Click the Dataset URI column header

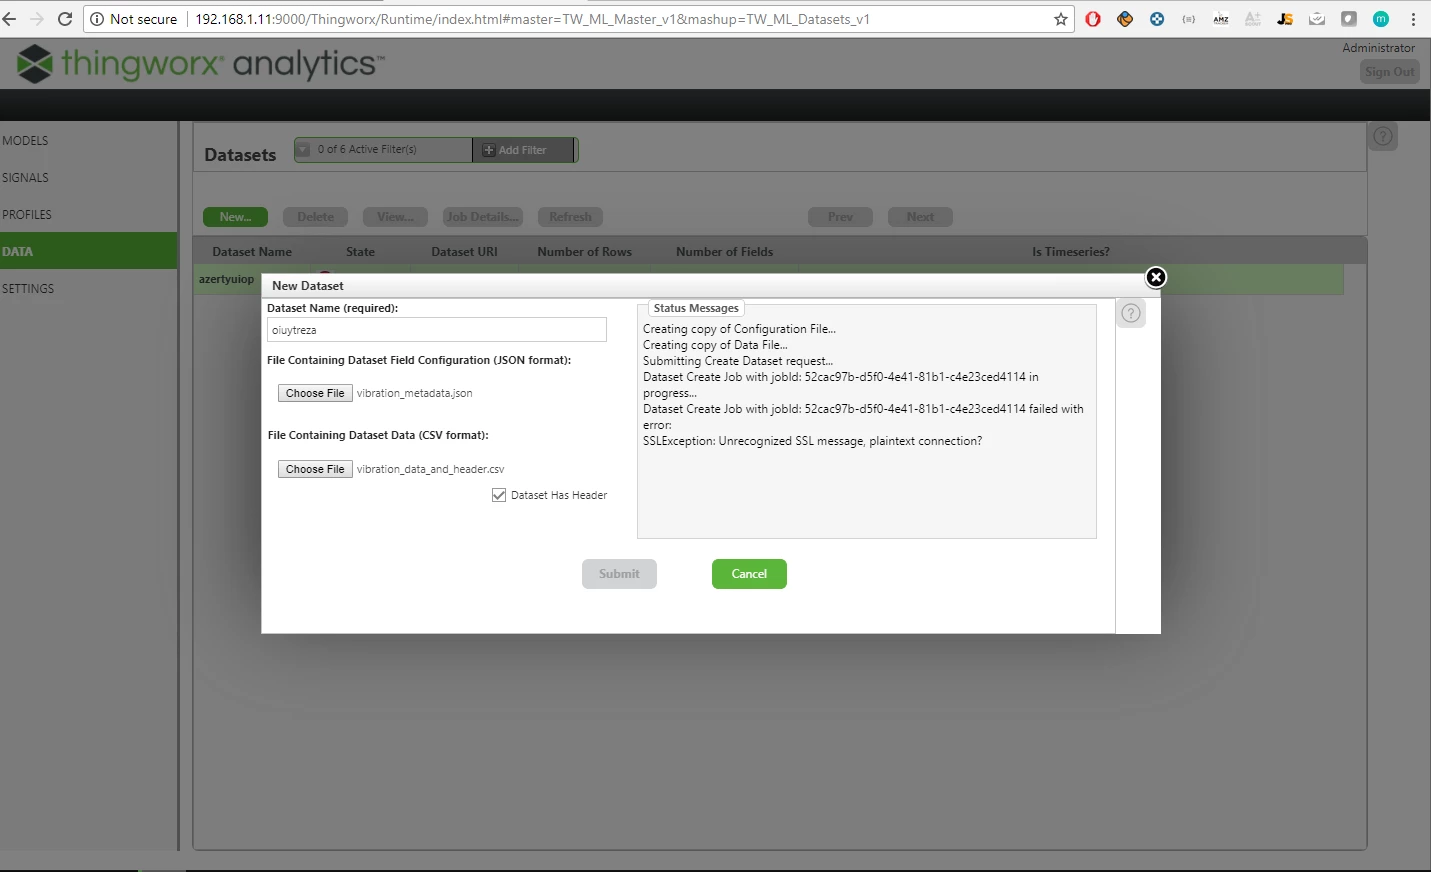[465, 252]
